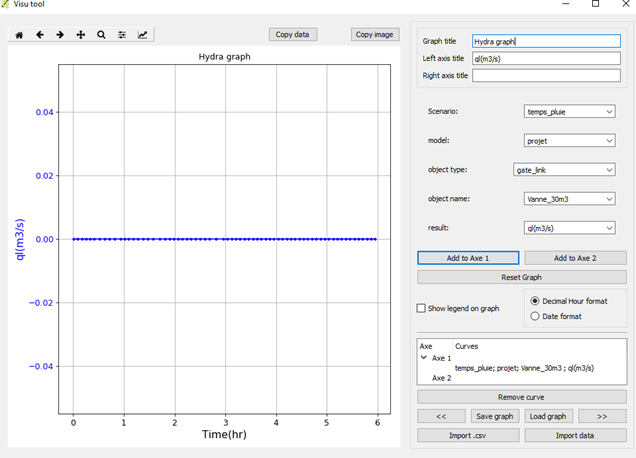636x458 pixels.
Task: Click the blue flow curve on the plot
Action: (225, 239)
